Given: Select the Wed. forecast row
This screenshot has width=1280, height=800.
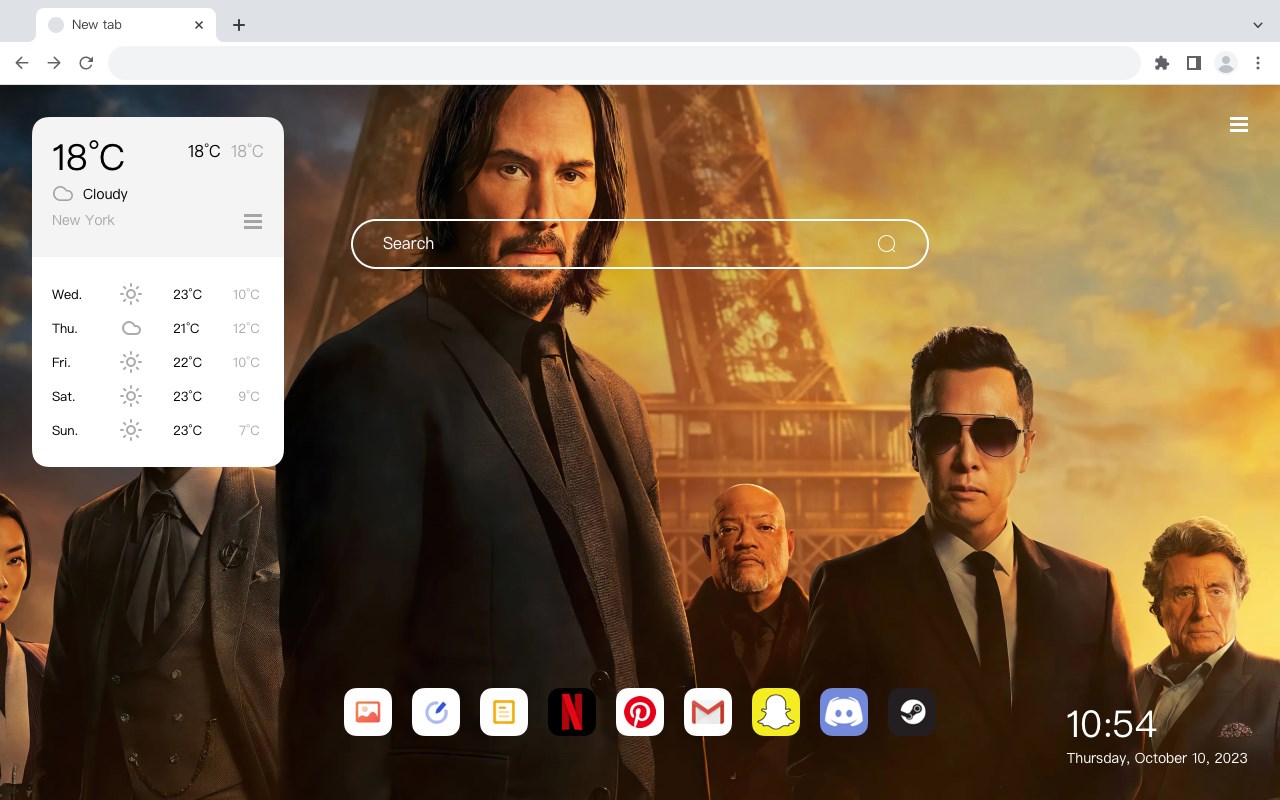Looking at the screenshot, I should pyautogui.click(x=158, y=294).
